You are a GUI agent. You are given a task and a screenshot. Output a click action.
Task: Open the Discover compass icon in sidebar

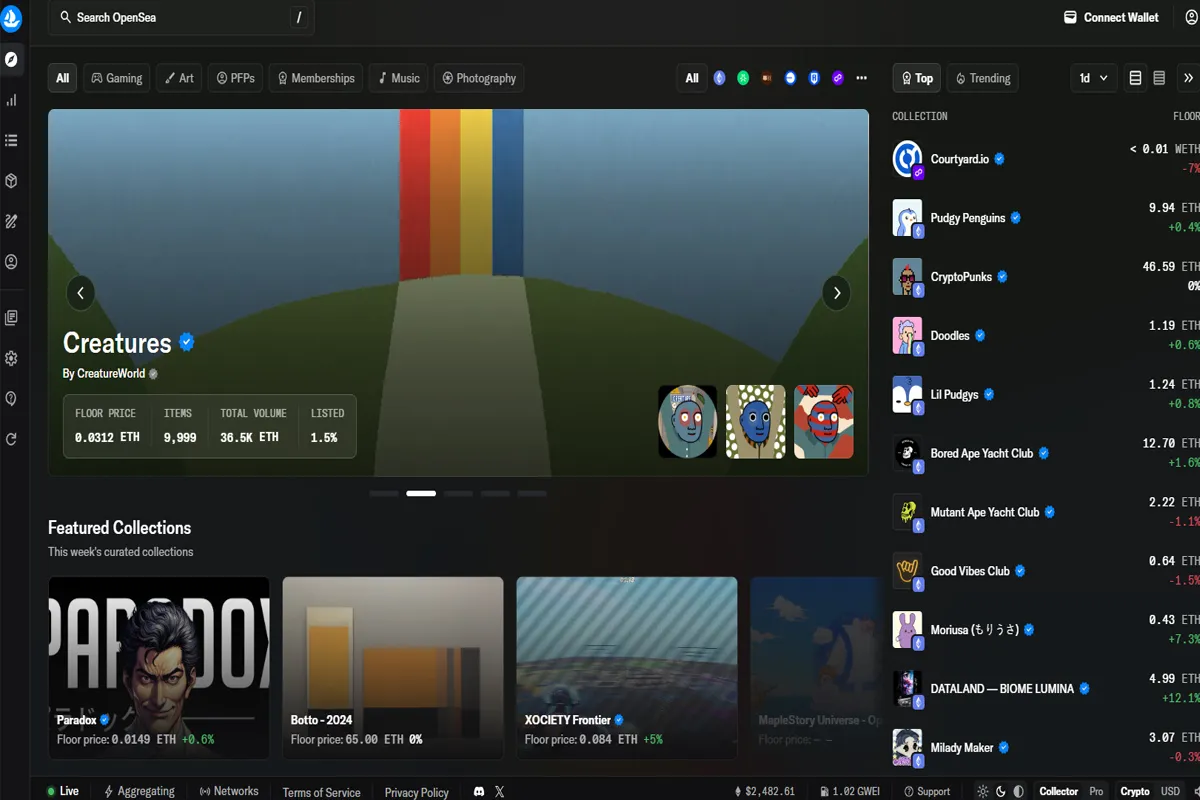[12, 59]
